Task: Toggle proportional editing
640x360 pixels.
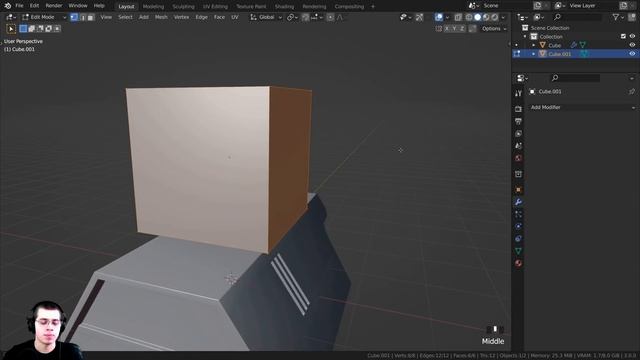Action: (330, 17)
